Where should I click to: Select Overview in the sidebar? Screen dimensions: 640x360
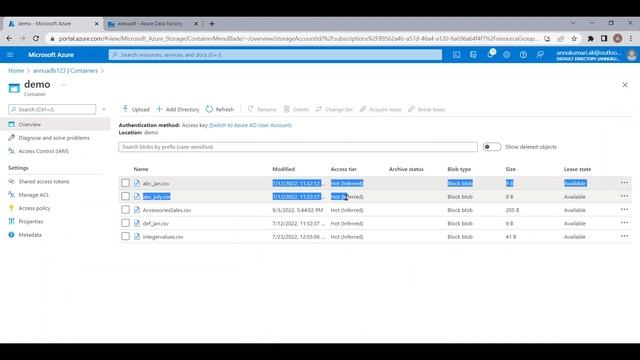(55, 124)
